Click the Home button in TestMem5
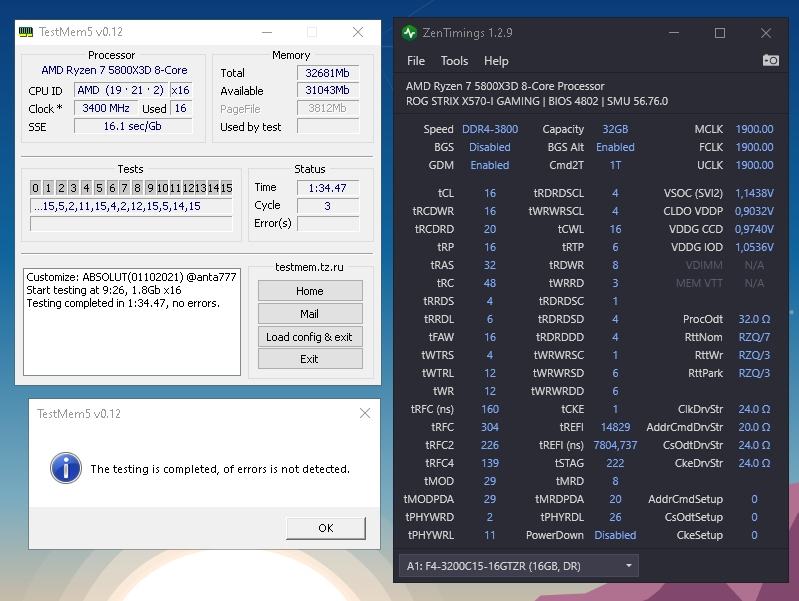The height and width of the screenshot is (601, 799). coord(310,291)
